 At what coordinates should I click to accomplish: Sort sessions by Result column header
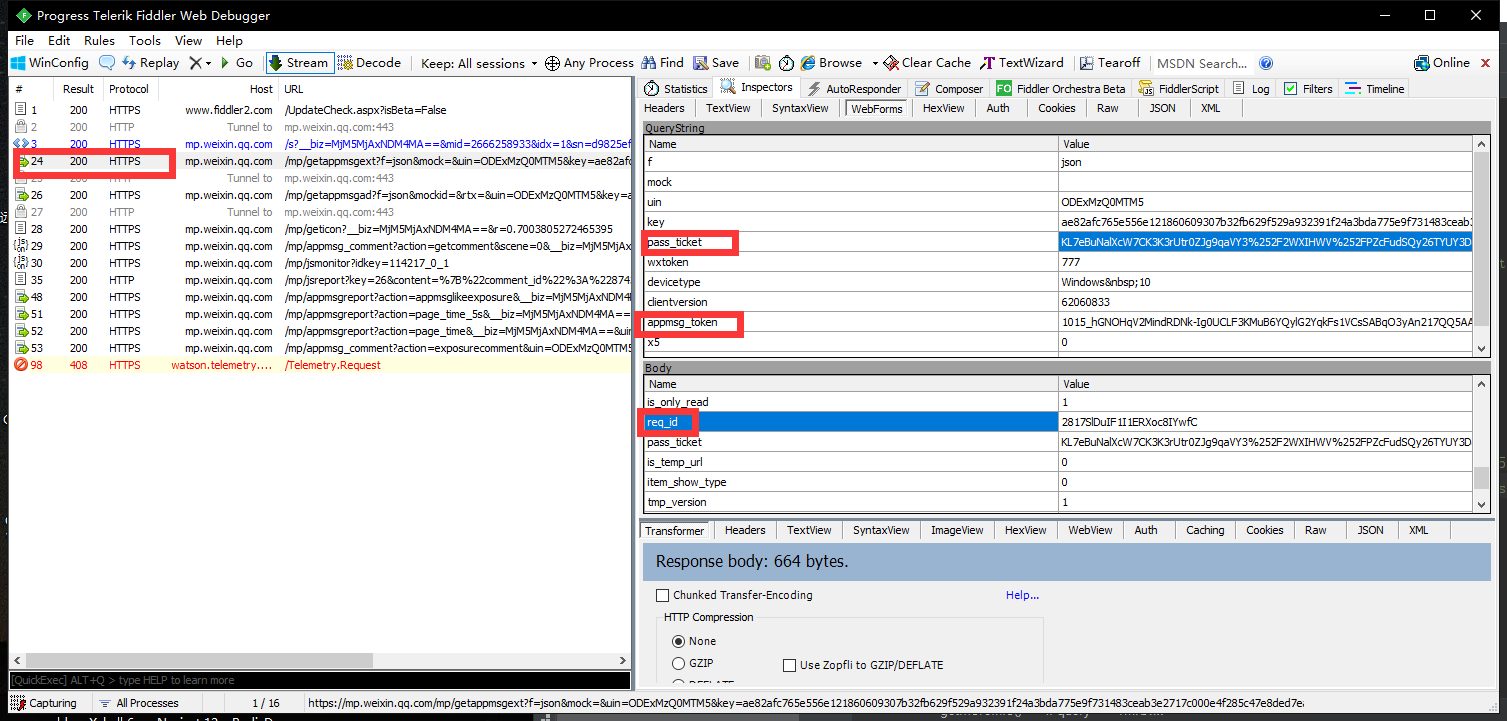(x=78, y=89)
